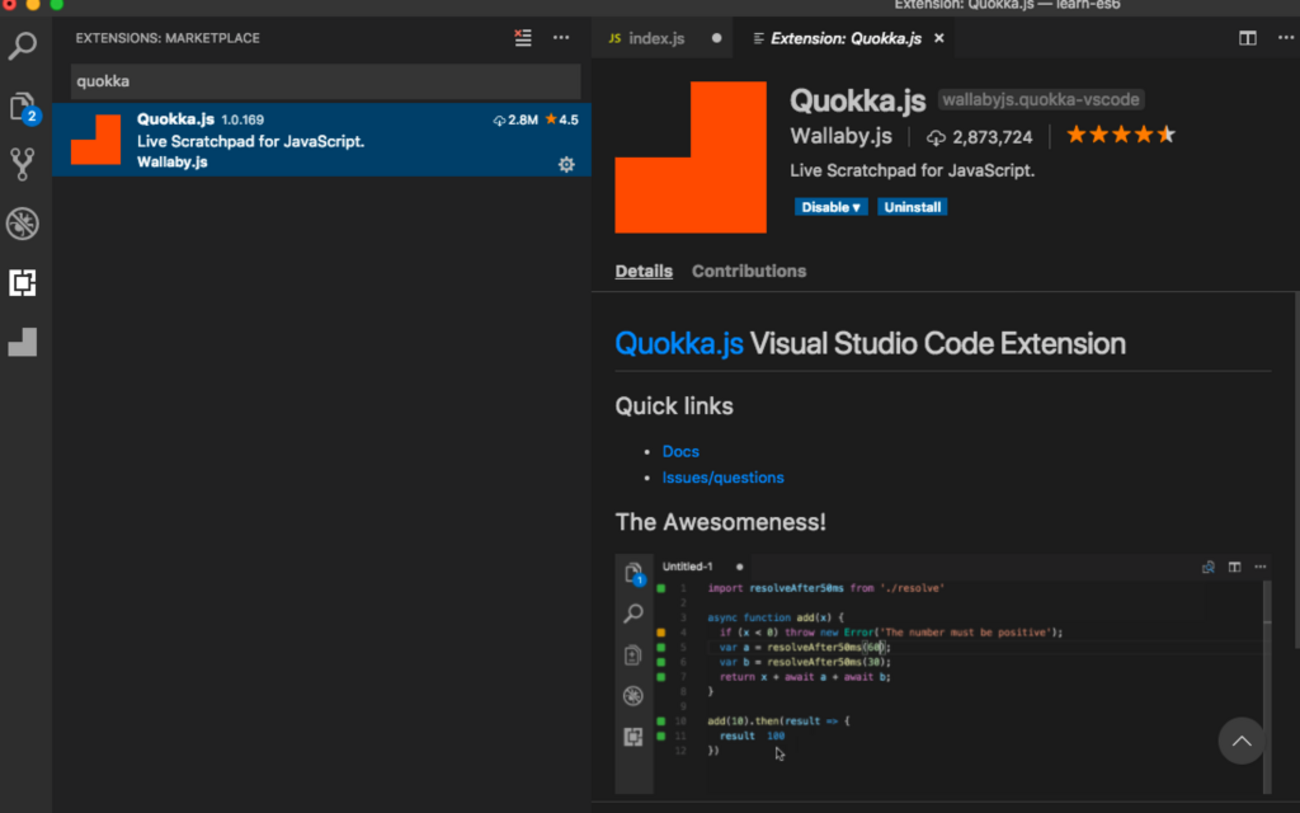Open the Docs link
Image resolution: width=1300 pixels, height=813 pixels.
click(681, 451)
